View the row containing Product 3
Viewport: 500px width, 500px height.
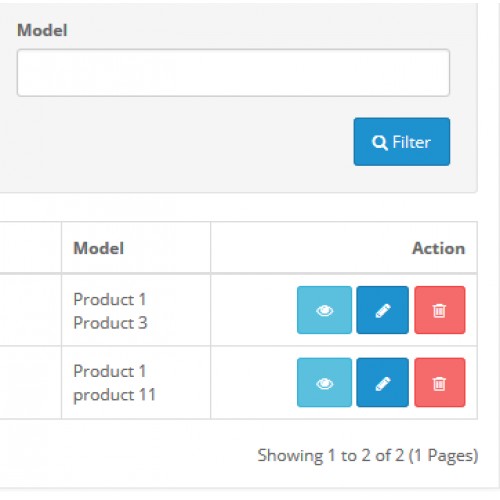(324, 310)
